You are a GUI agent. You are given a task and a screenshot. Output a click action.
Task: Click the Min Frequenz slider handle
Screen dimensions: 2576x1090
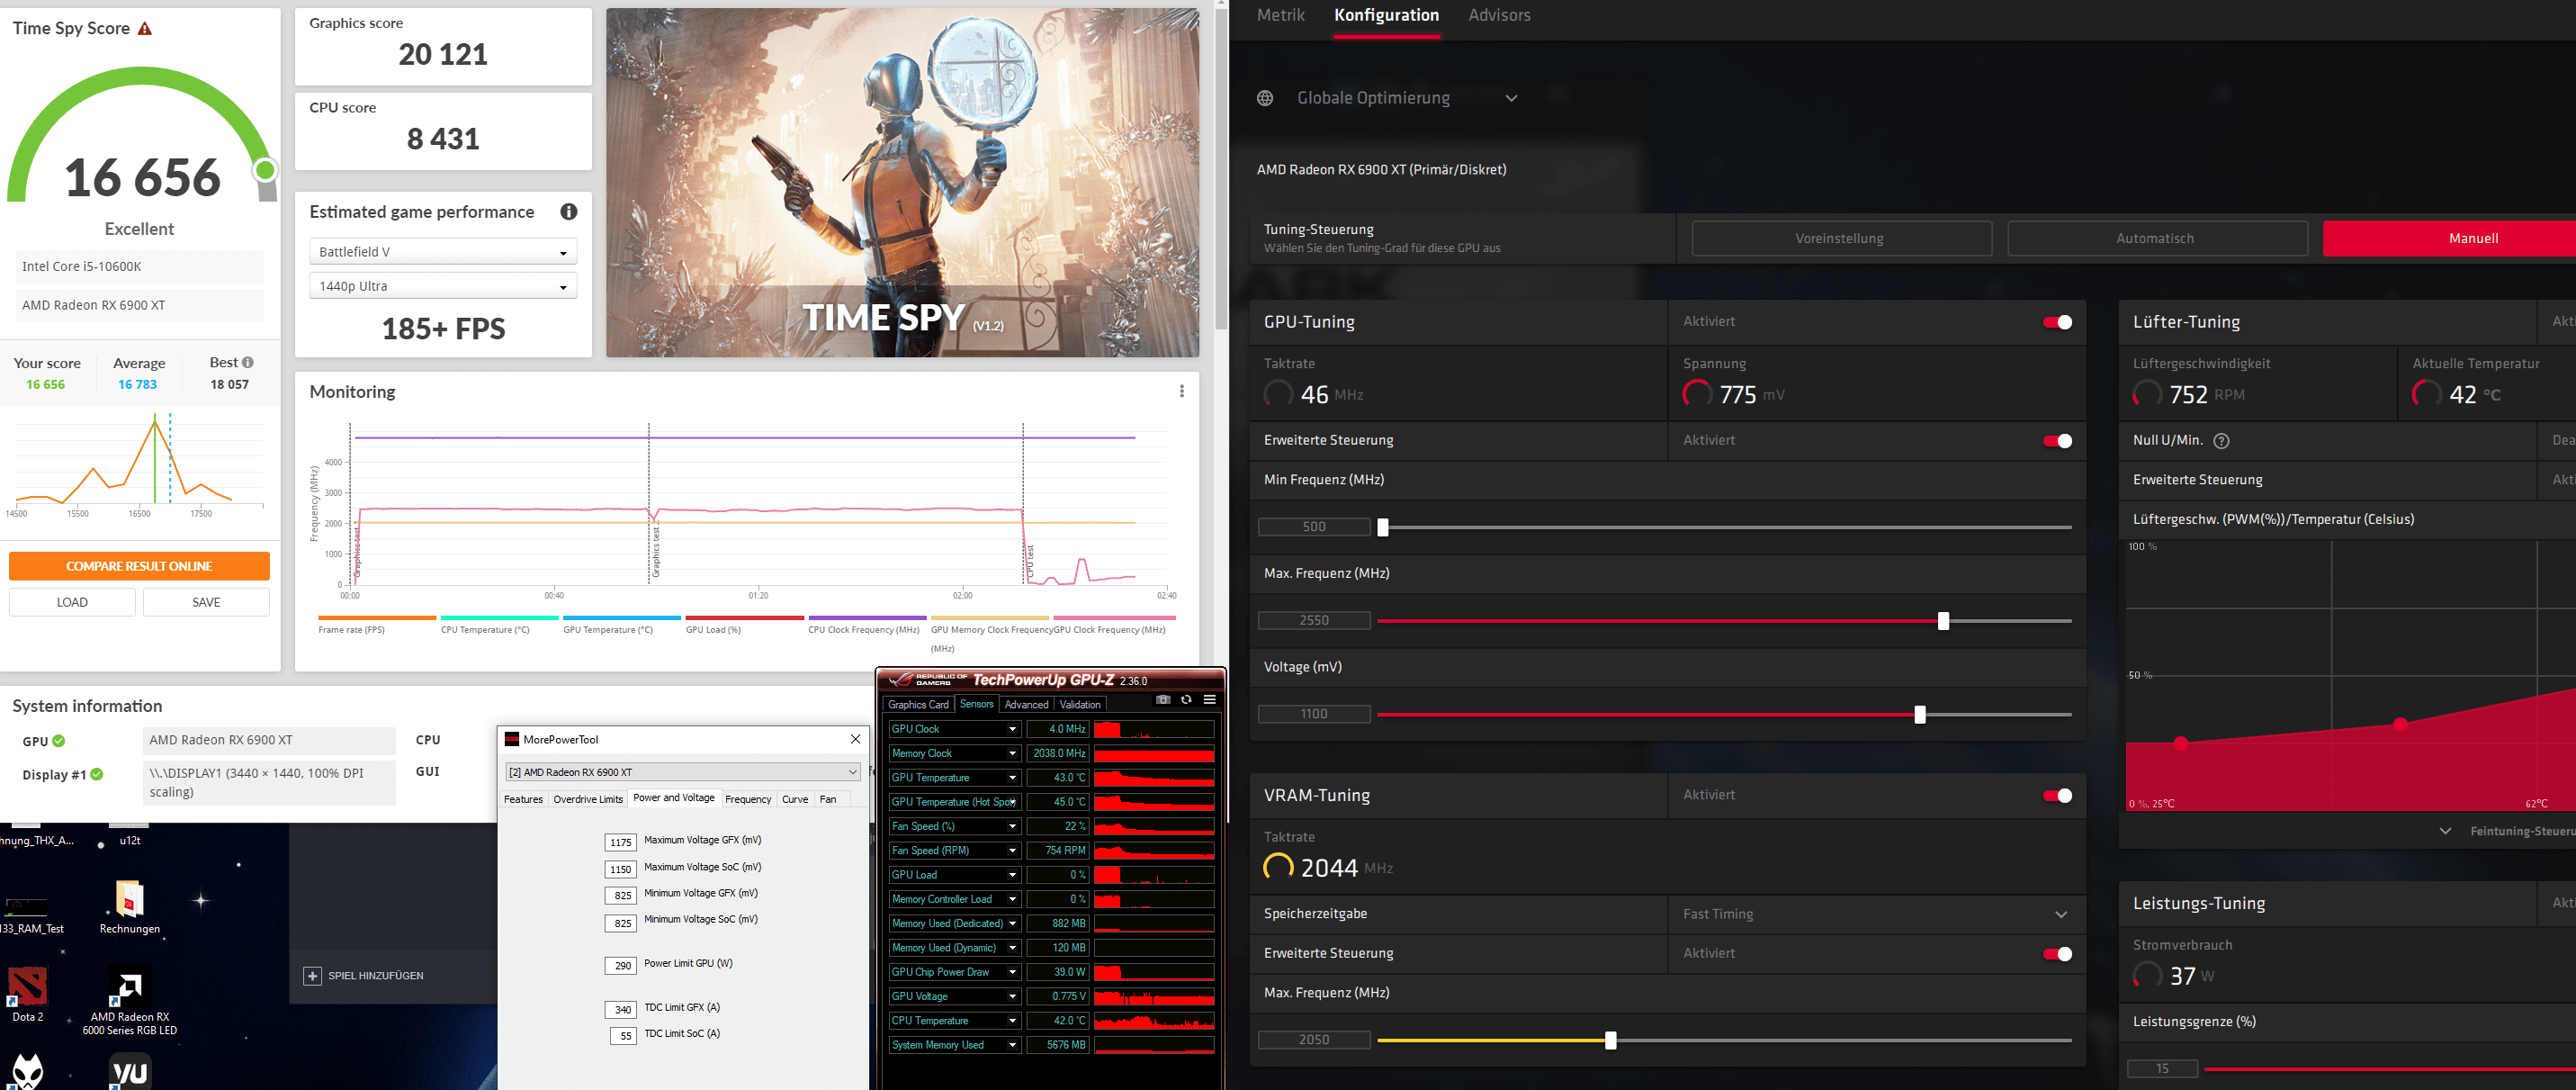(1382, 527)
